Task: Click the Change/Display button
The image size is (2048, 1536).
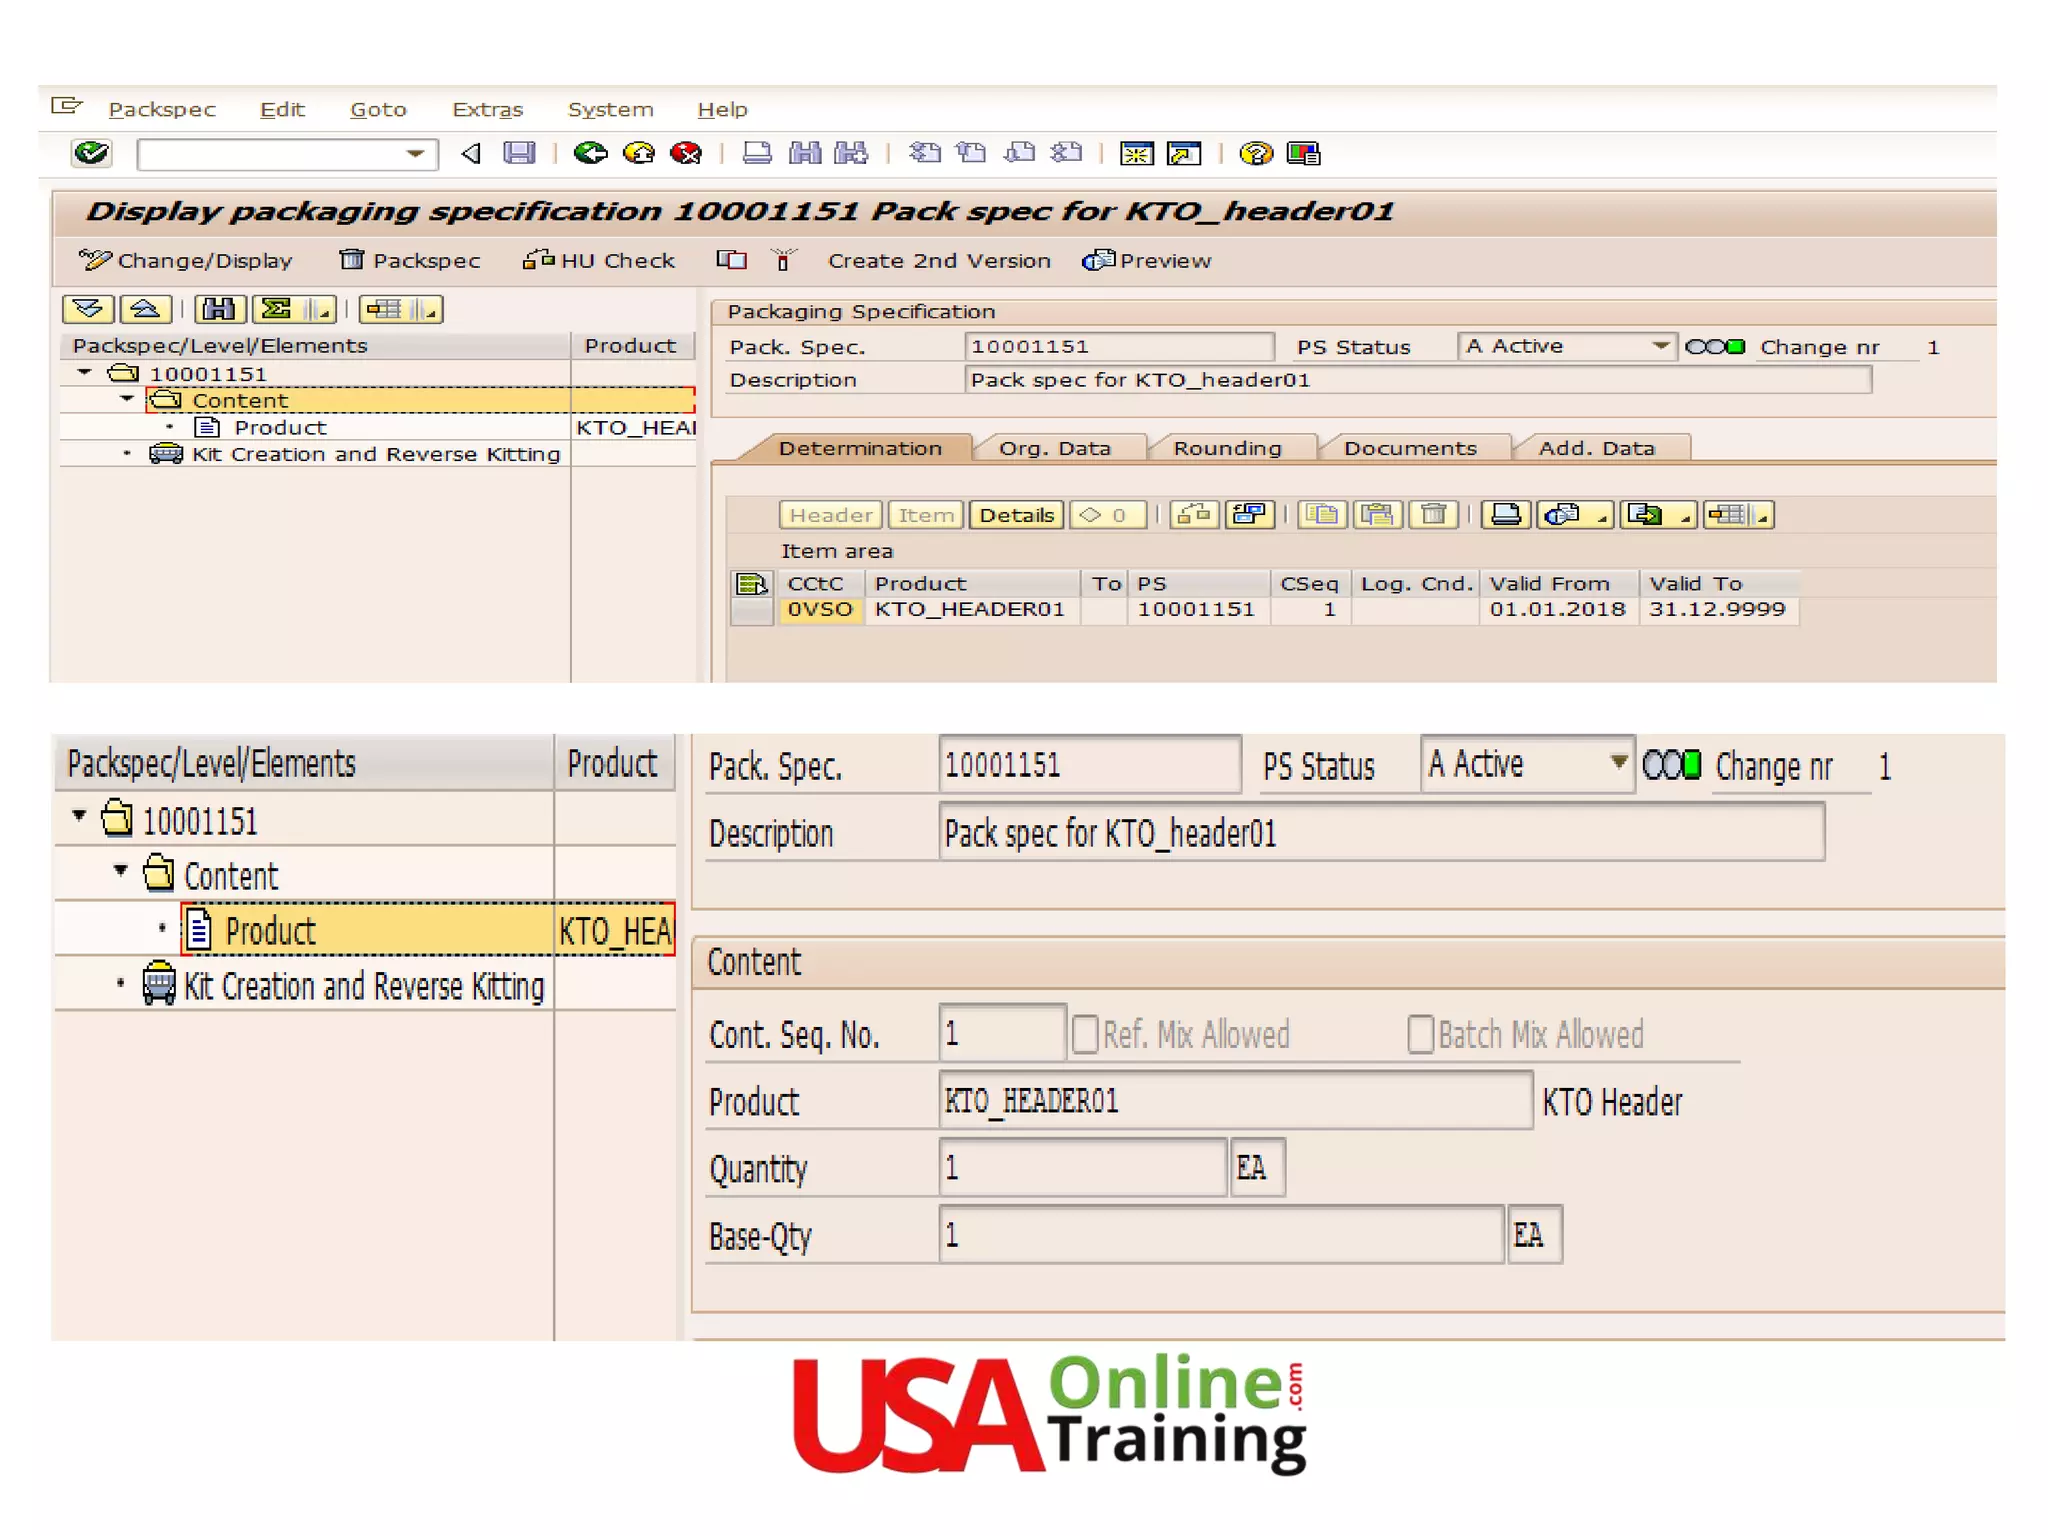Action: [186, 261]
